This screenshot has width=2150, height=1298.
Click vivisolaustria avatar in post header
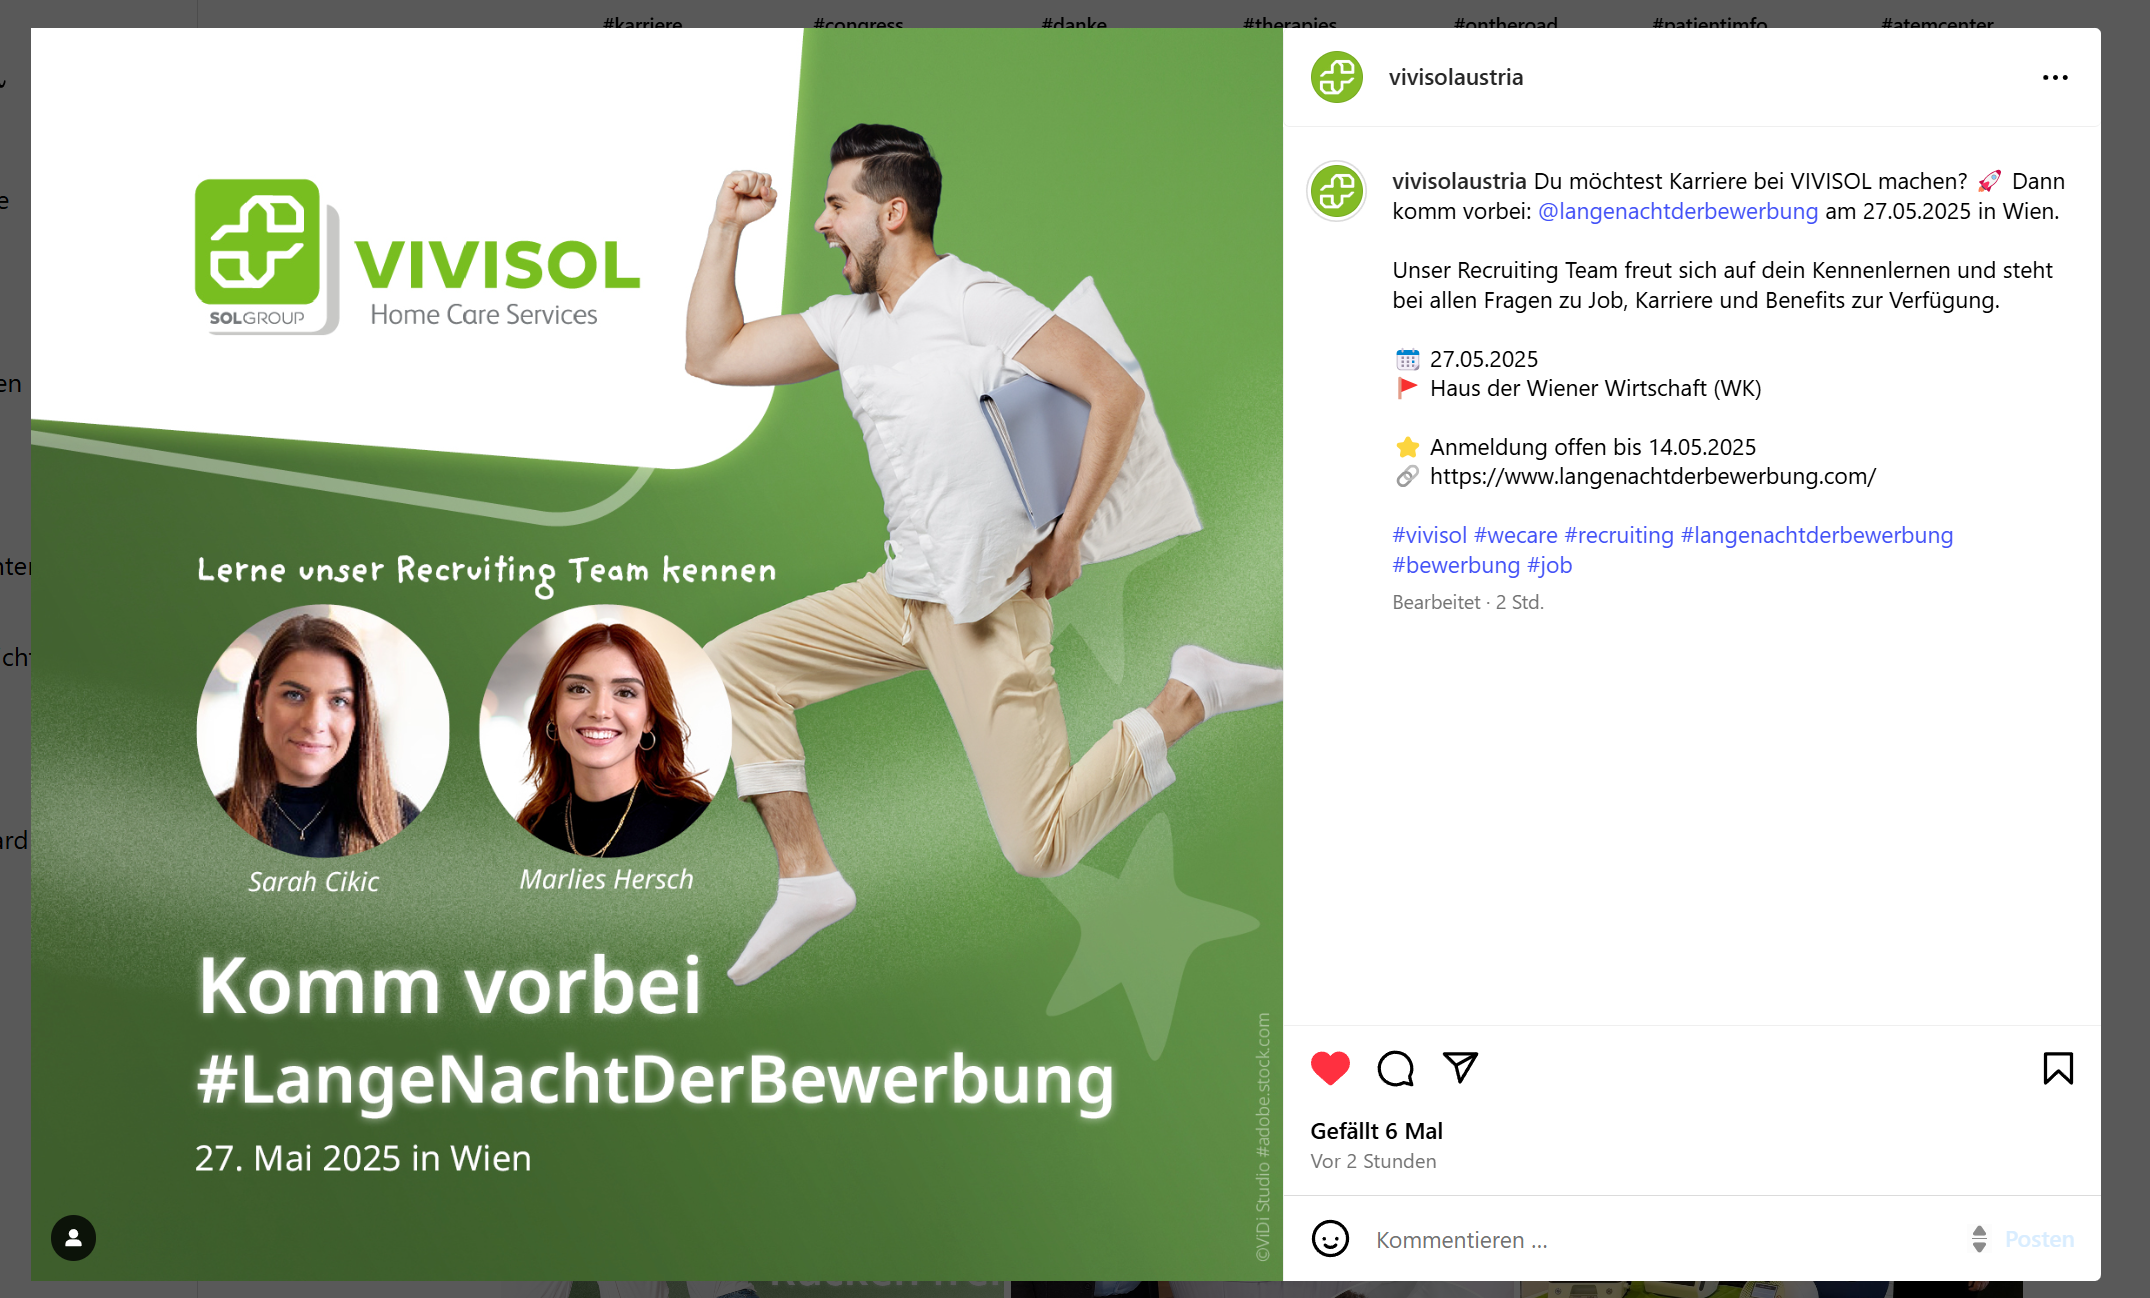coord(1337,77)
